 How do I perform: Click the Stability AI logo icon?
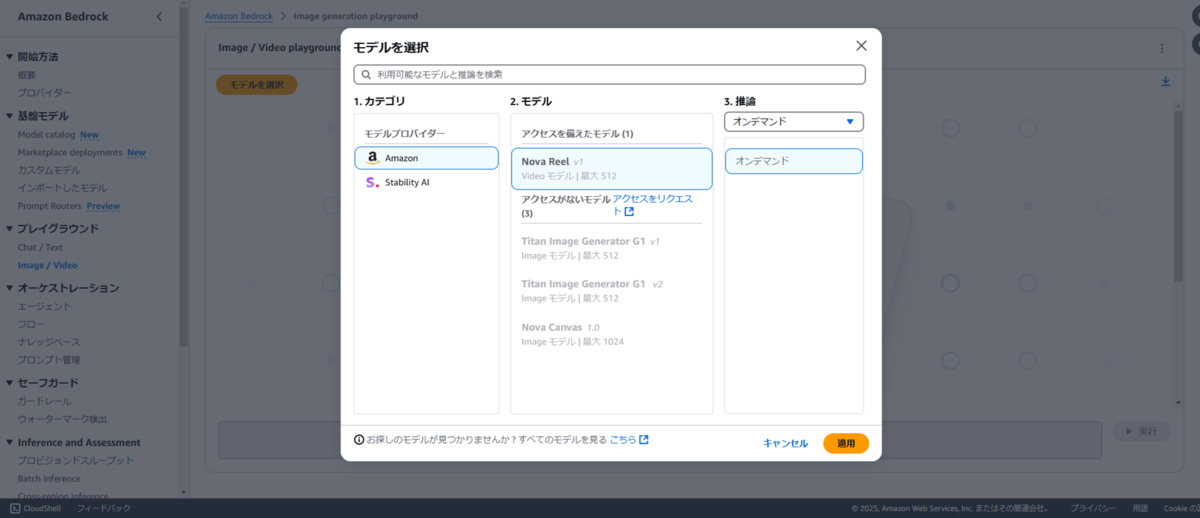[x=372, y=182]
